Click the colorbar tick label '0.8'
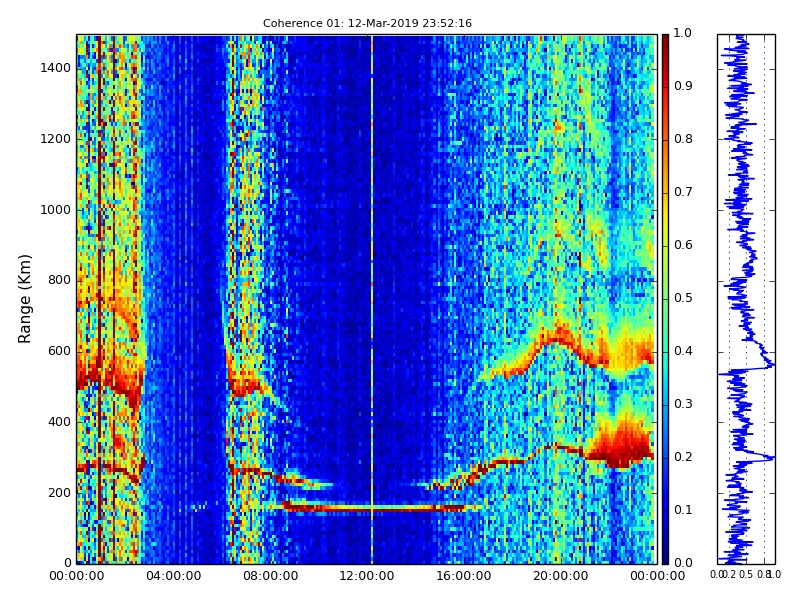Screen dimensions: 800x600 [683, 139]
